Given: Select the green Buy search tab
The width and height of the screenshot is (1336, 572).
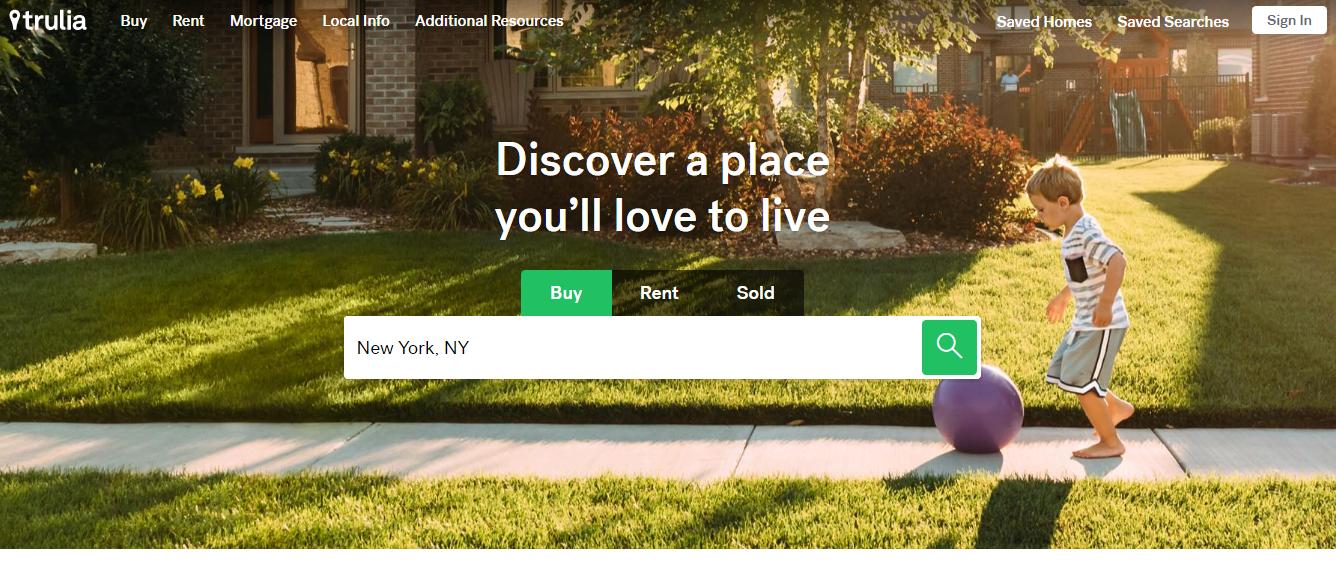Looking at the screenshot, I should [x=566, y=293].
